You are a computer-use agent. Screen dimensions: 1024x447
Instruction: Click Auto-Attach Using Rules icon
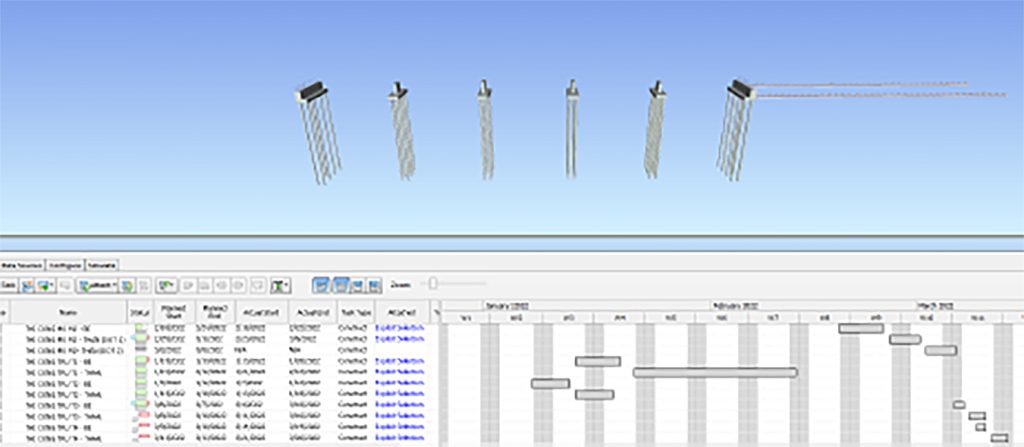[126, 285]
